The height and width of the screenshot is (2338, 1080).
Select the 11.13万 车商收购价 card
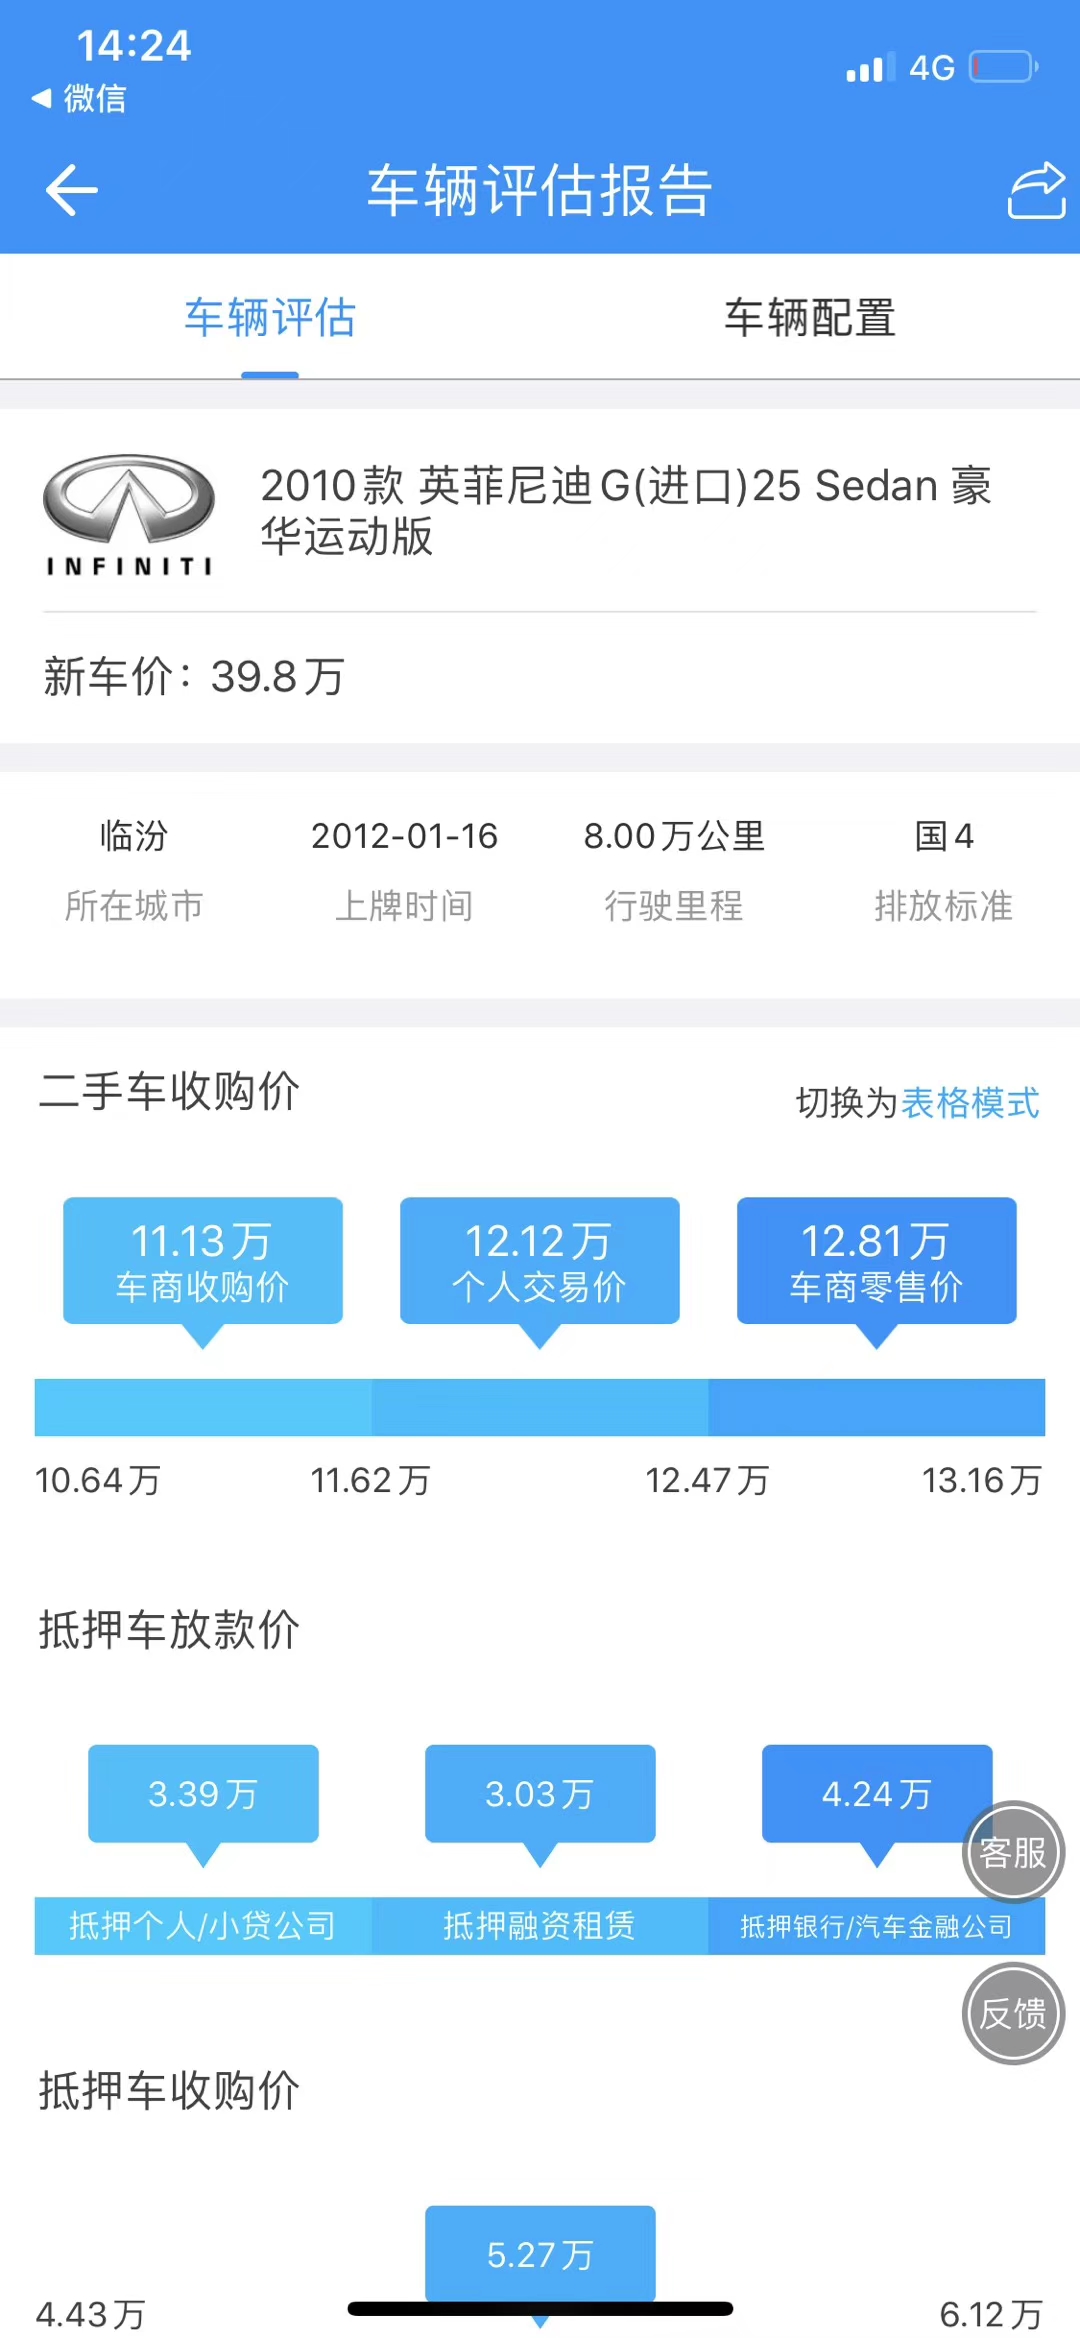click(x=203, y=1261)
